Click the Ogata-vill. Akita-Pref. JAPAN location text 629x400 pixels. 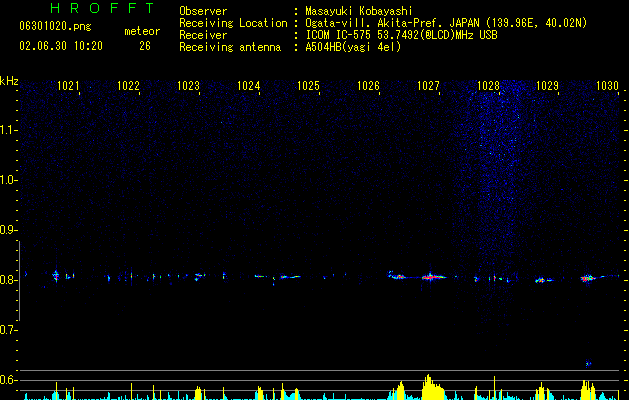tap(446, 23)
